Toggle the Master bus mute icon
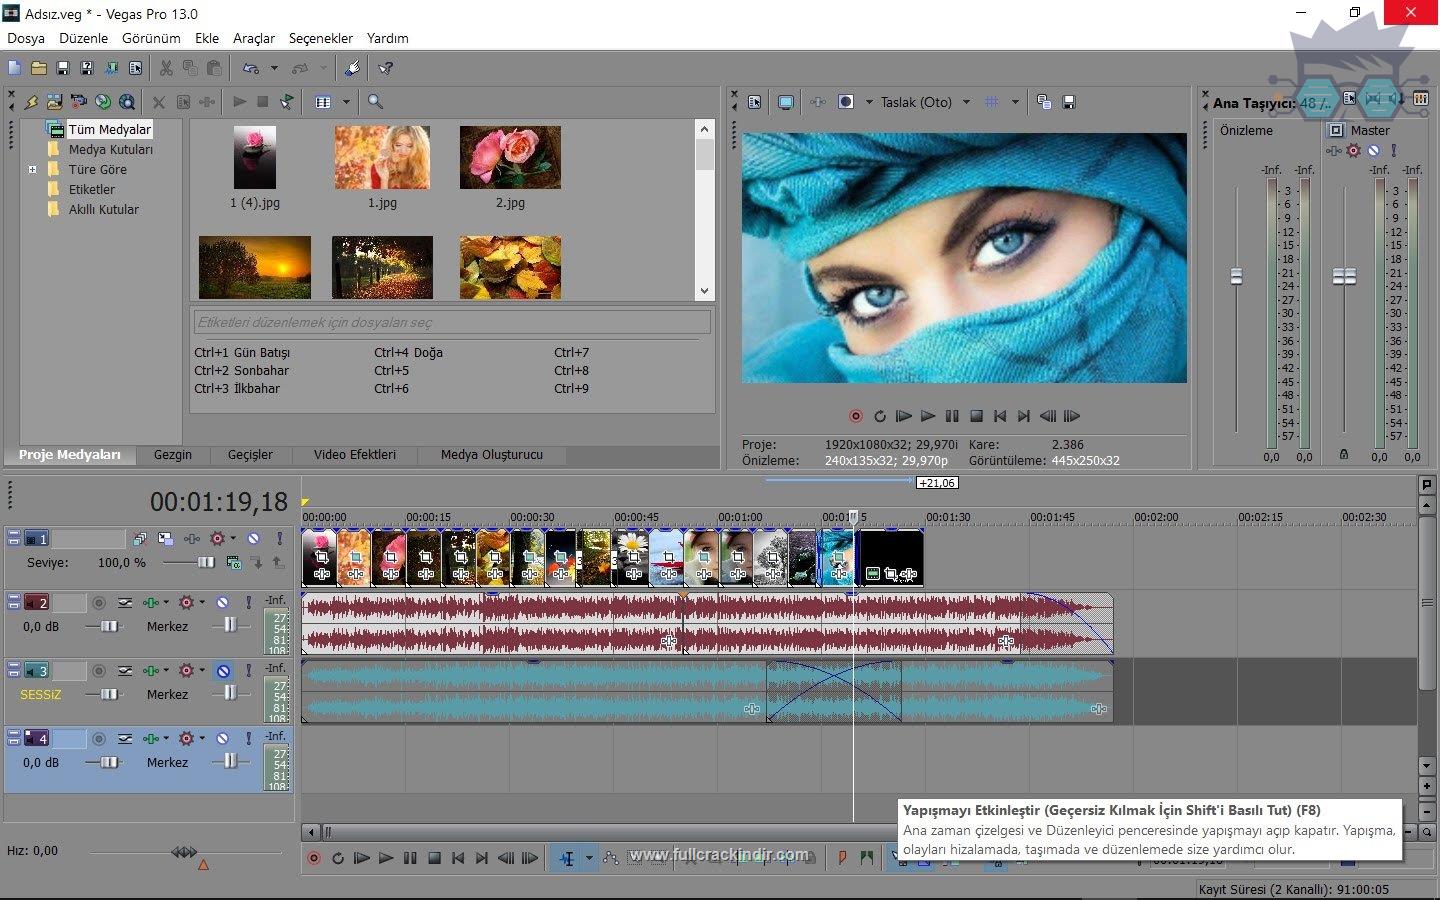This screenshot has width=1440, height=900. tap(1374, 150)
